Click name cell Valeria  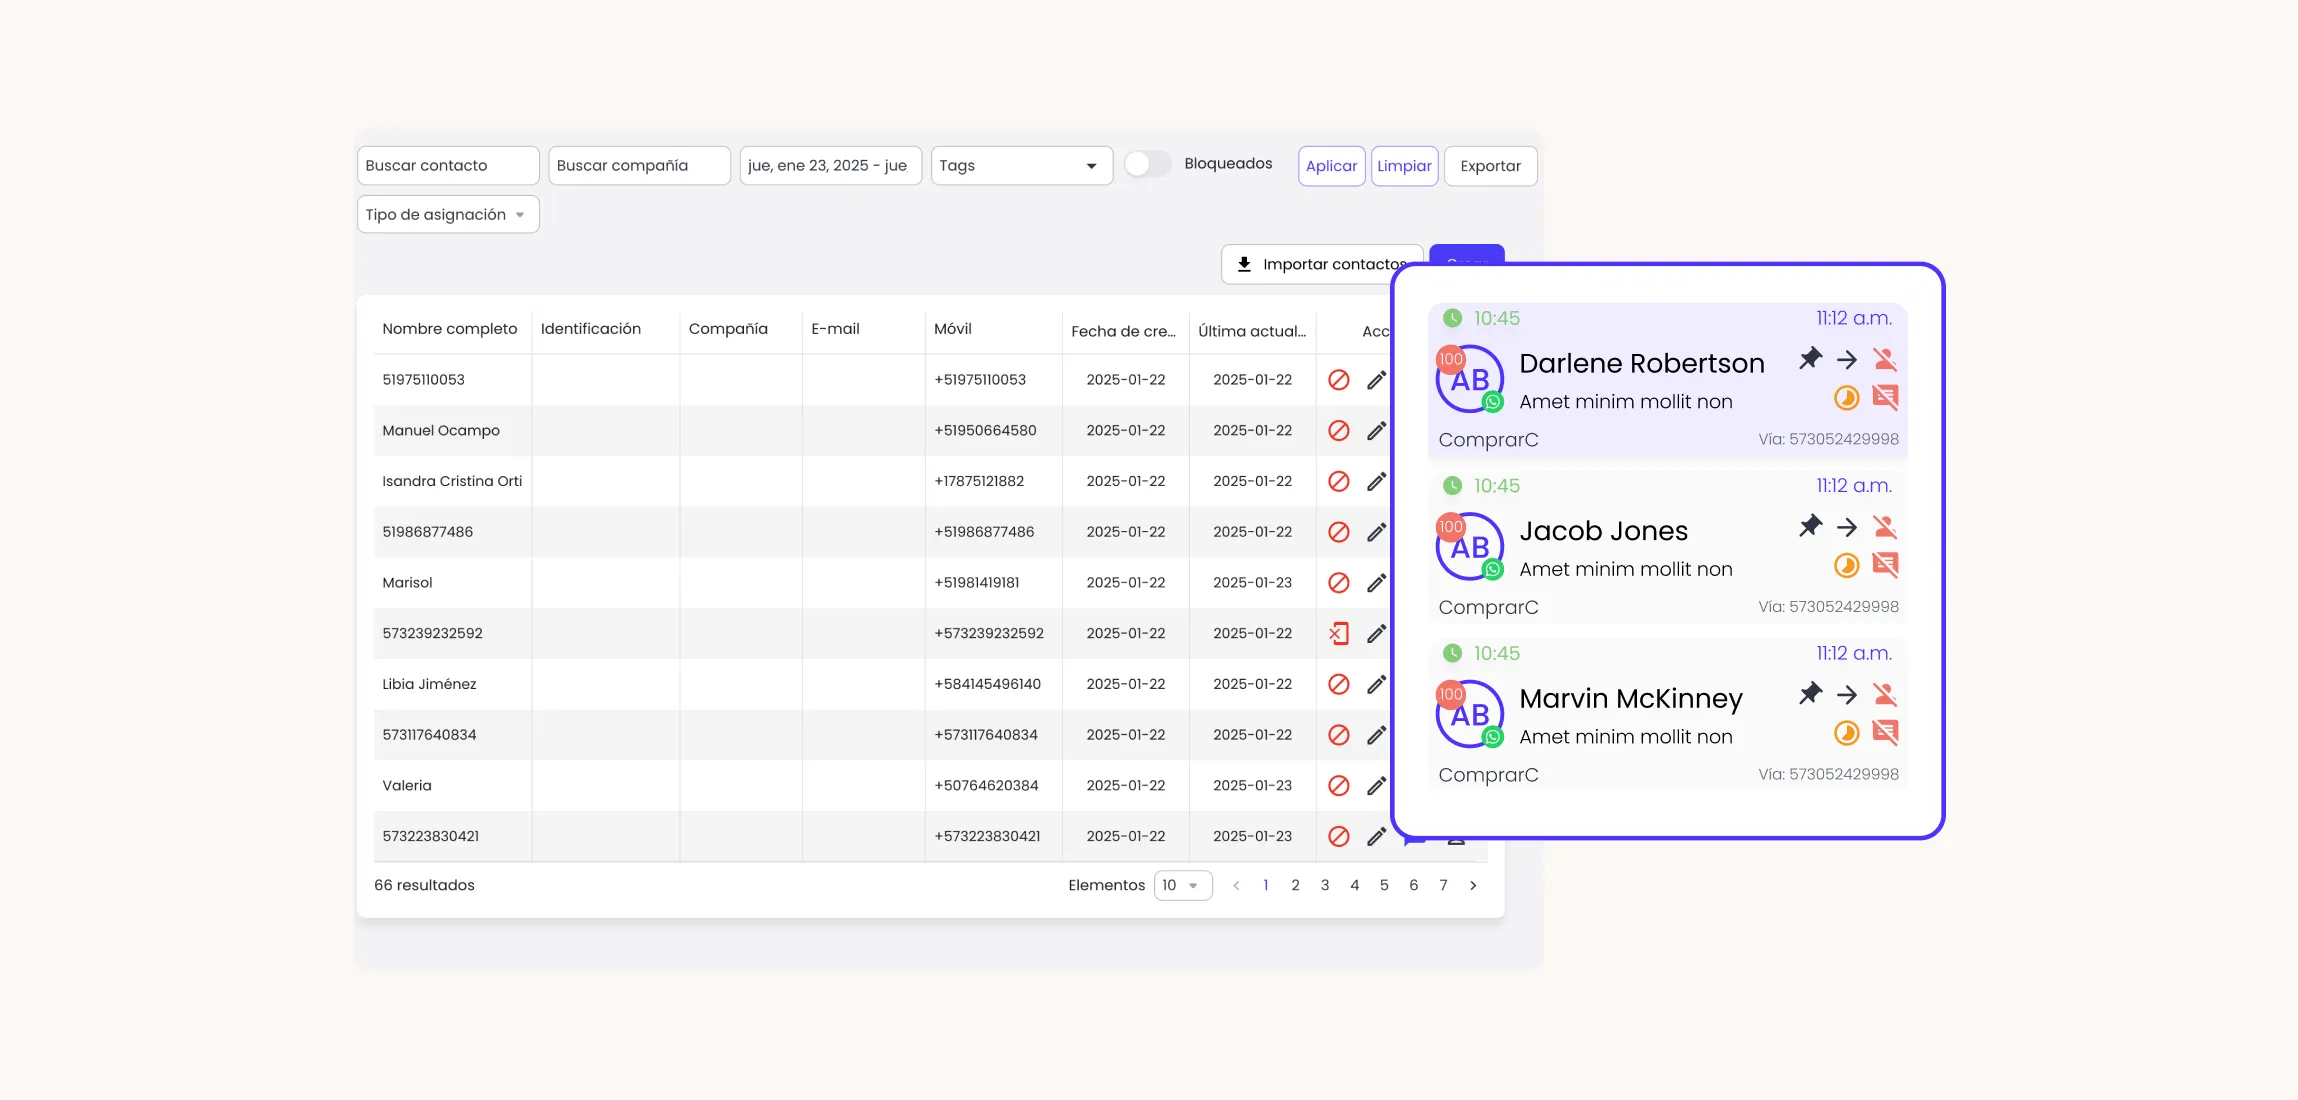407,786
